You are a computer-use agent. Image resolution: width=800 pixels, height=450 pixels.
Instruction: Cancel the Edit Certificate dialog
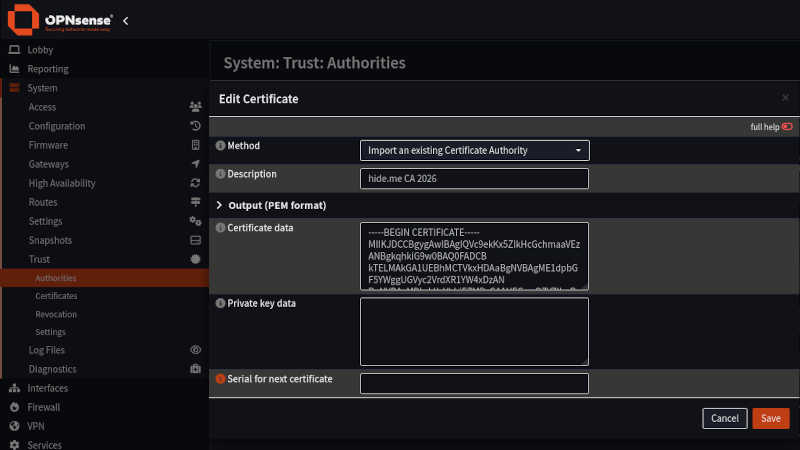[724, 418]
